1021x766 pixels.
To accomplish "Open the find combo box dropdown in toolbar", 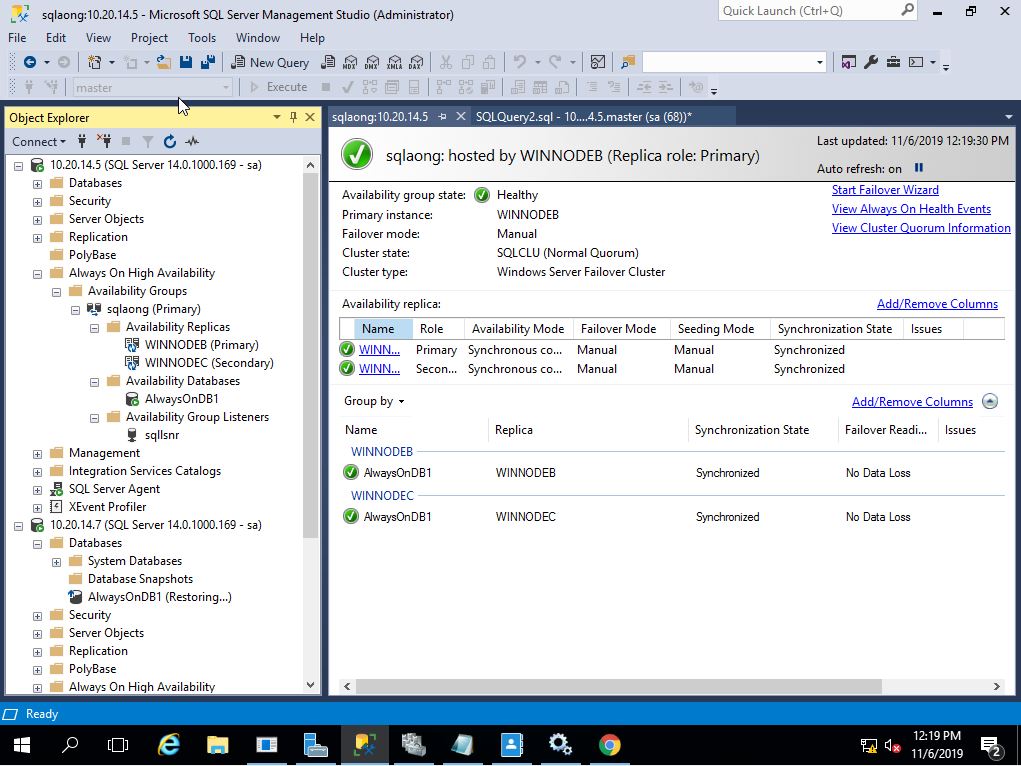I will pyautogui.click(x=819, y=63).
